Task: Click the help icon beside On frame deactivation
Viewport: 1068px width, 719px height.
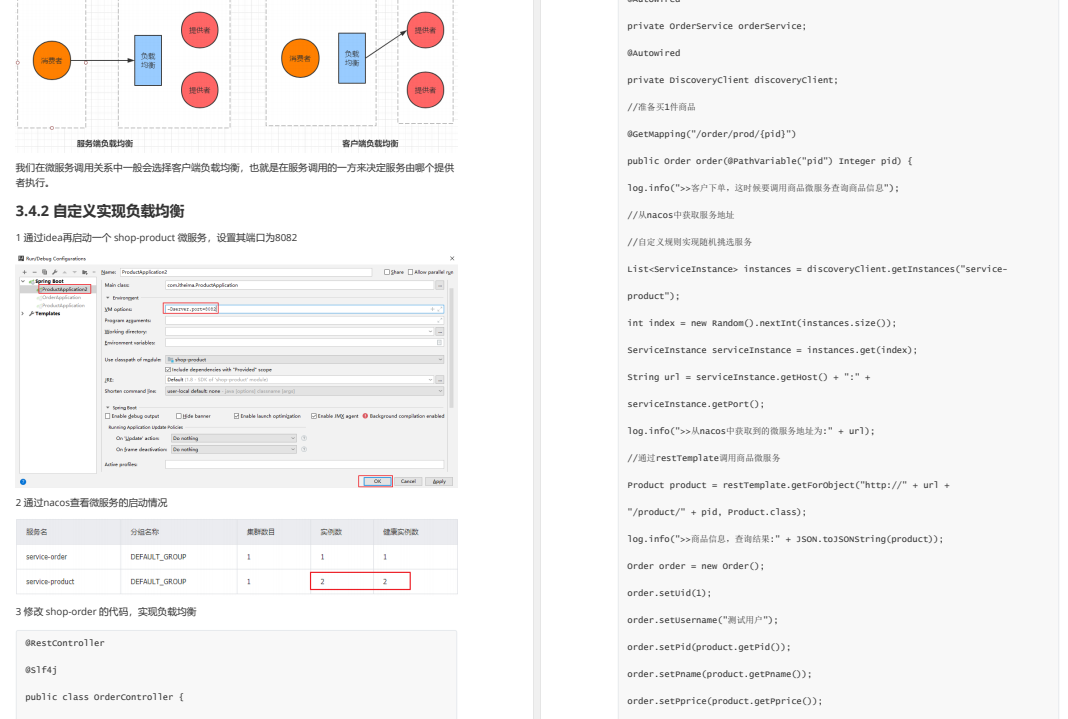Action: point(304,449)
